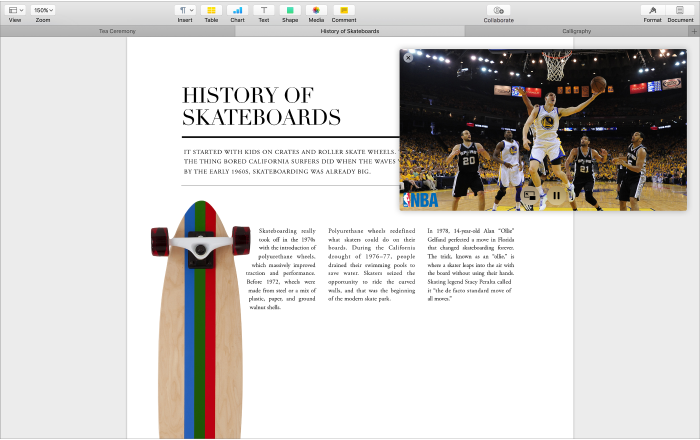Image resolution: width=700 pixels, height=440 pixels.
Task: Close the floating NBA video
Action: point(408,58)
